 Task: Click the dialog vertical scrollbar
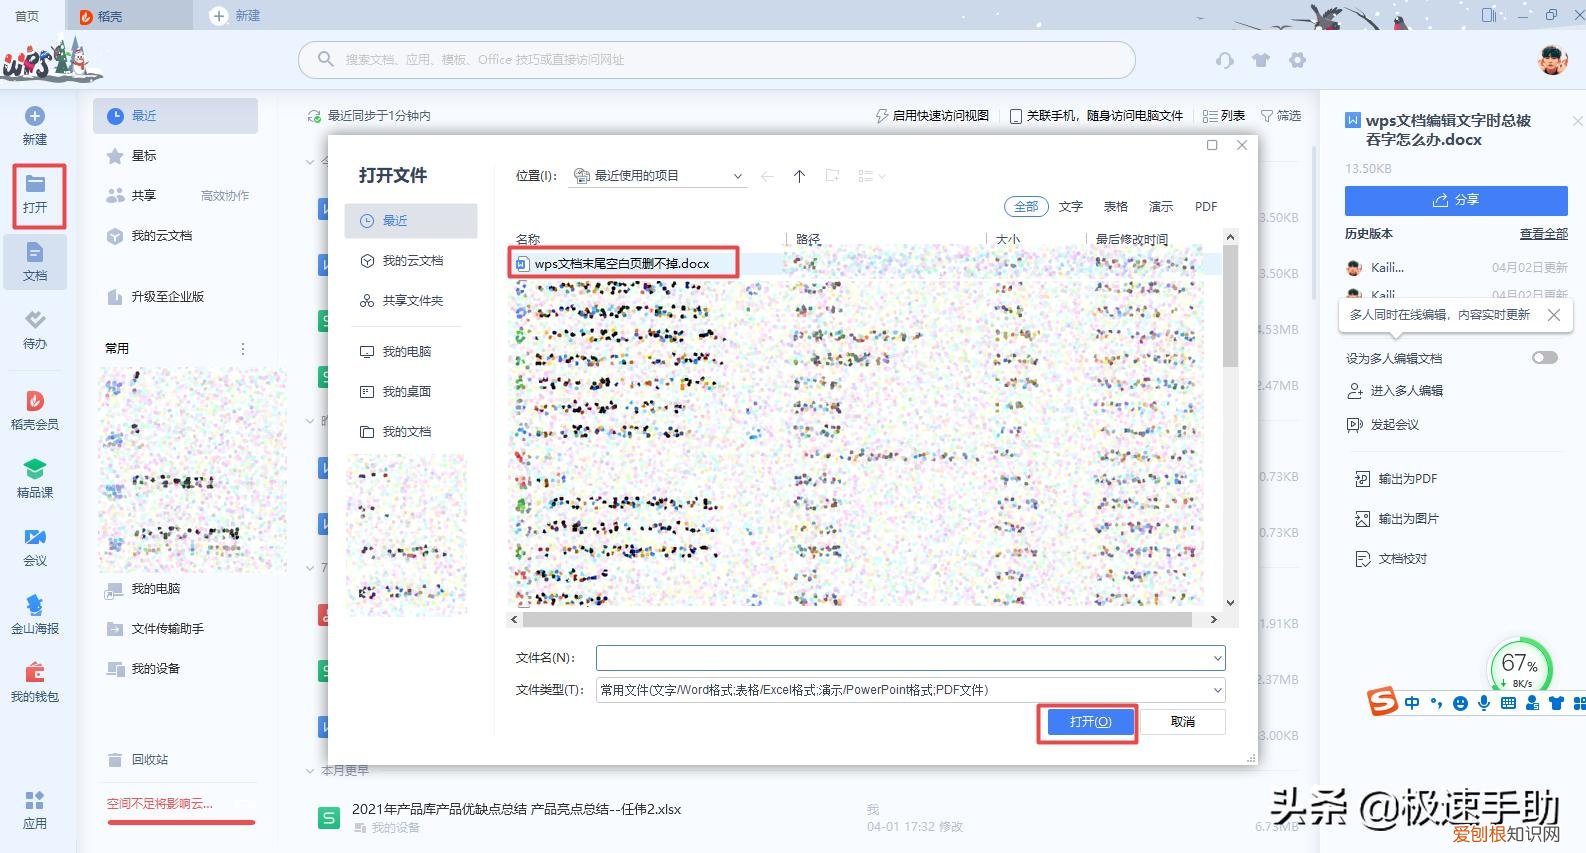pos(1230,307)
